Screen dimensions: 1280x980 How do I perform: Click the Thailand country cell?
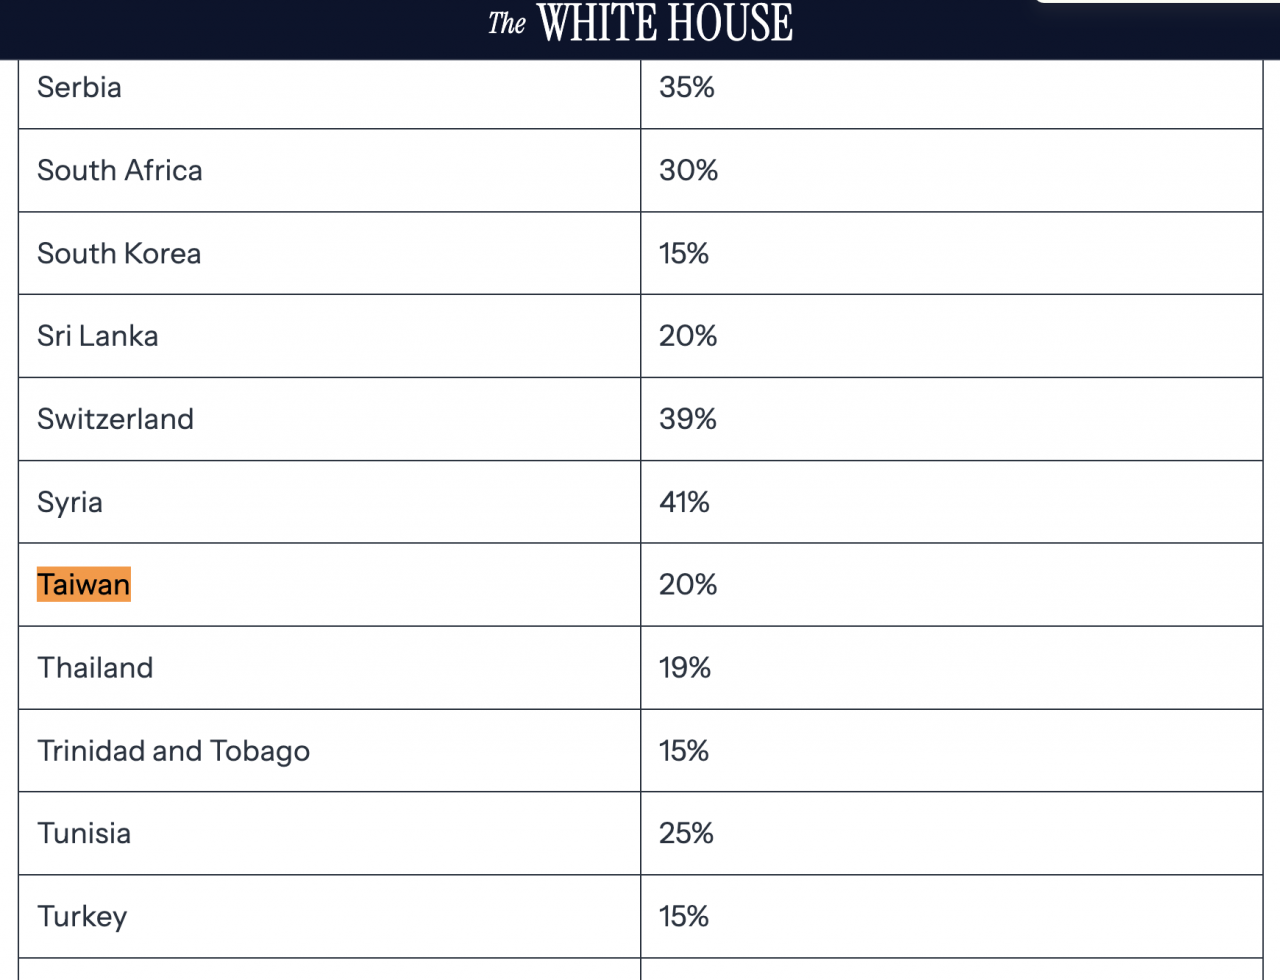(x=329, y=668)
